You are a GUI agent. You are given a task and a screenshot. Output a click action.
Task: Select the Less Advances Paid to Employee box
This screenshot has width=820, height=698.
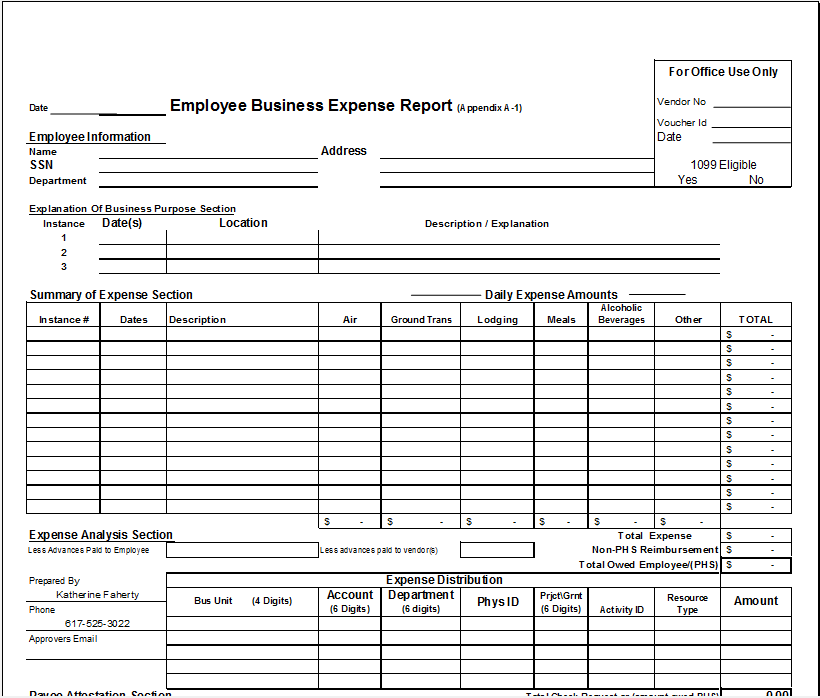point(242,550)
